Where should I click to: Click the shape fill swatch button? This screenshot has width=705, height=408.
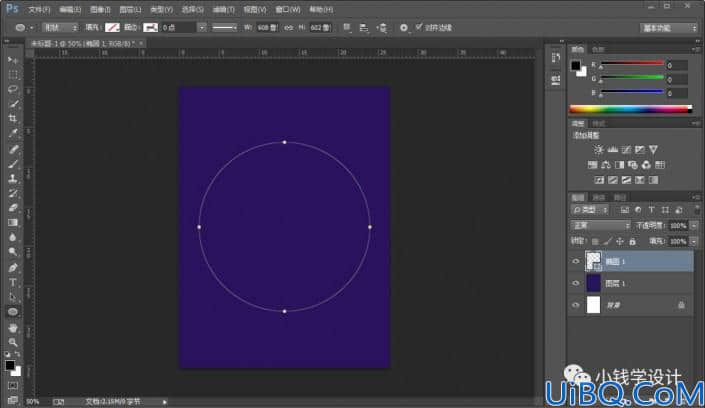(x=112, y=27)
